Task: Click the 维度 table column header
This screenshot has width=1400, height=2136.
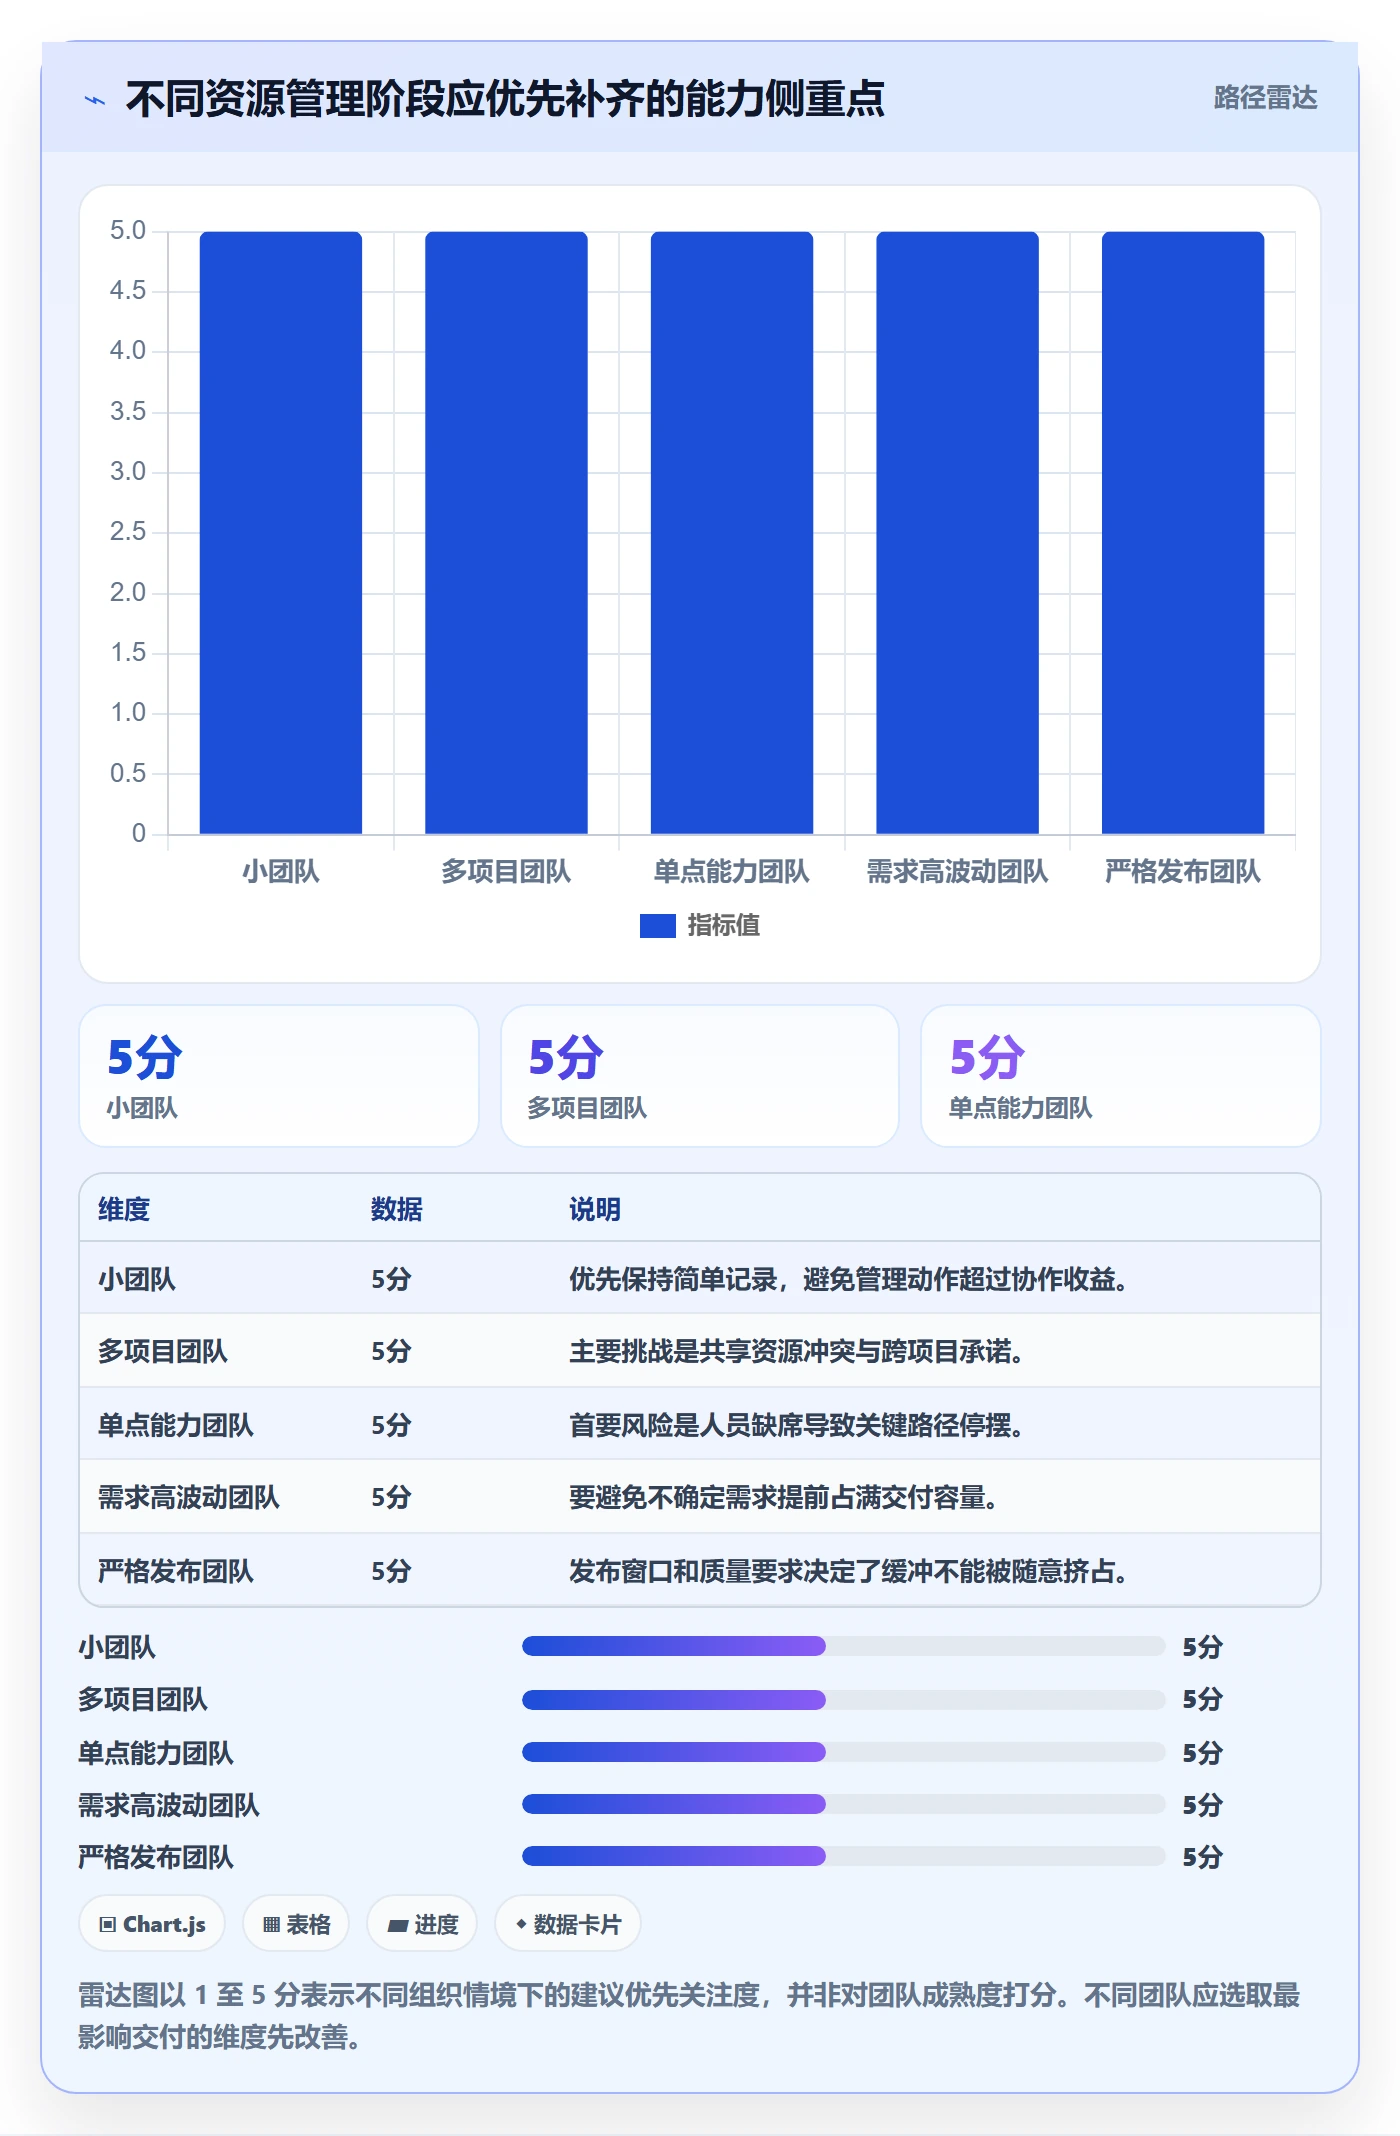Action: click(x=124, y=1209)
